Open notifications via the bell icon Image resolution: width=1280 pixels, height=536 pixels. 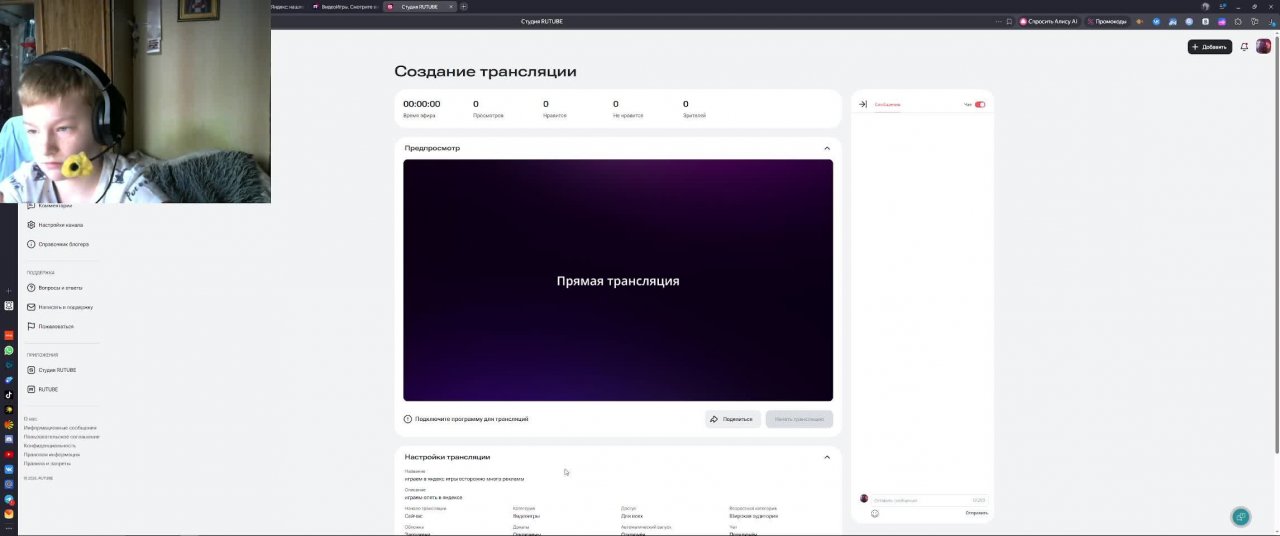[1244, 47]
